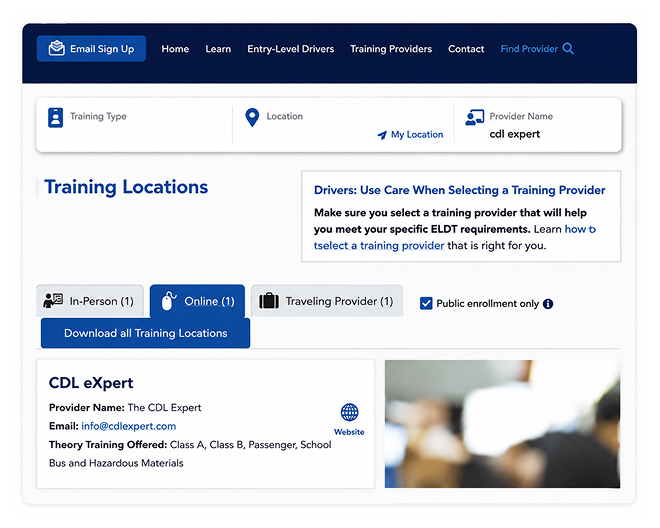Open the Contact page
Viewport: 660px width, 528px height.
466,49
